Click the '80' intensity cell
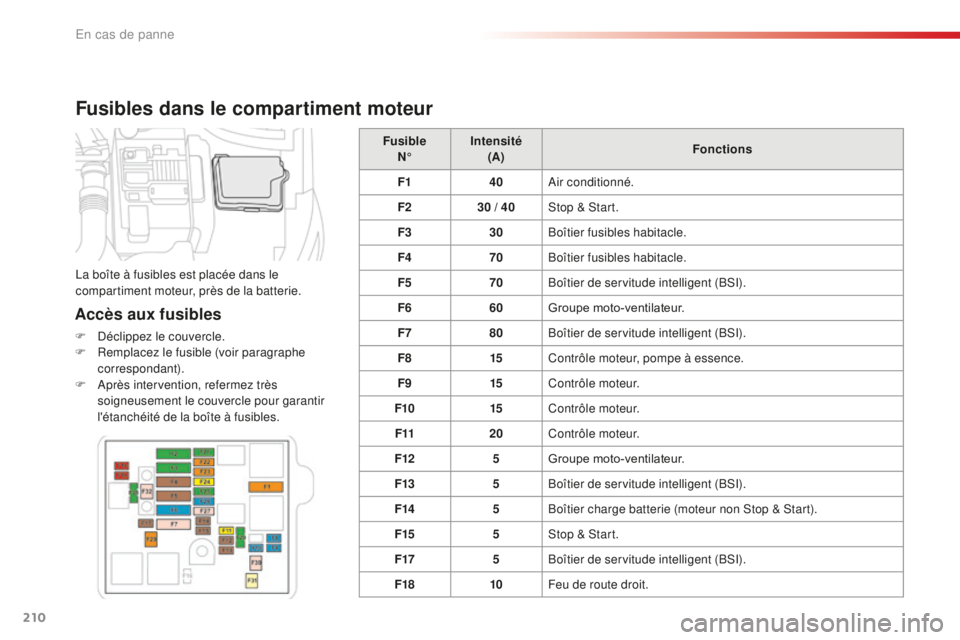This screenshot has width=960, height=640. pyautogui.click(x=496, y=333)
